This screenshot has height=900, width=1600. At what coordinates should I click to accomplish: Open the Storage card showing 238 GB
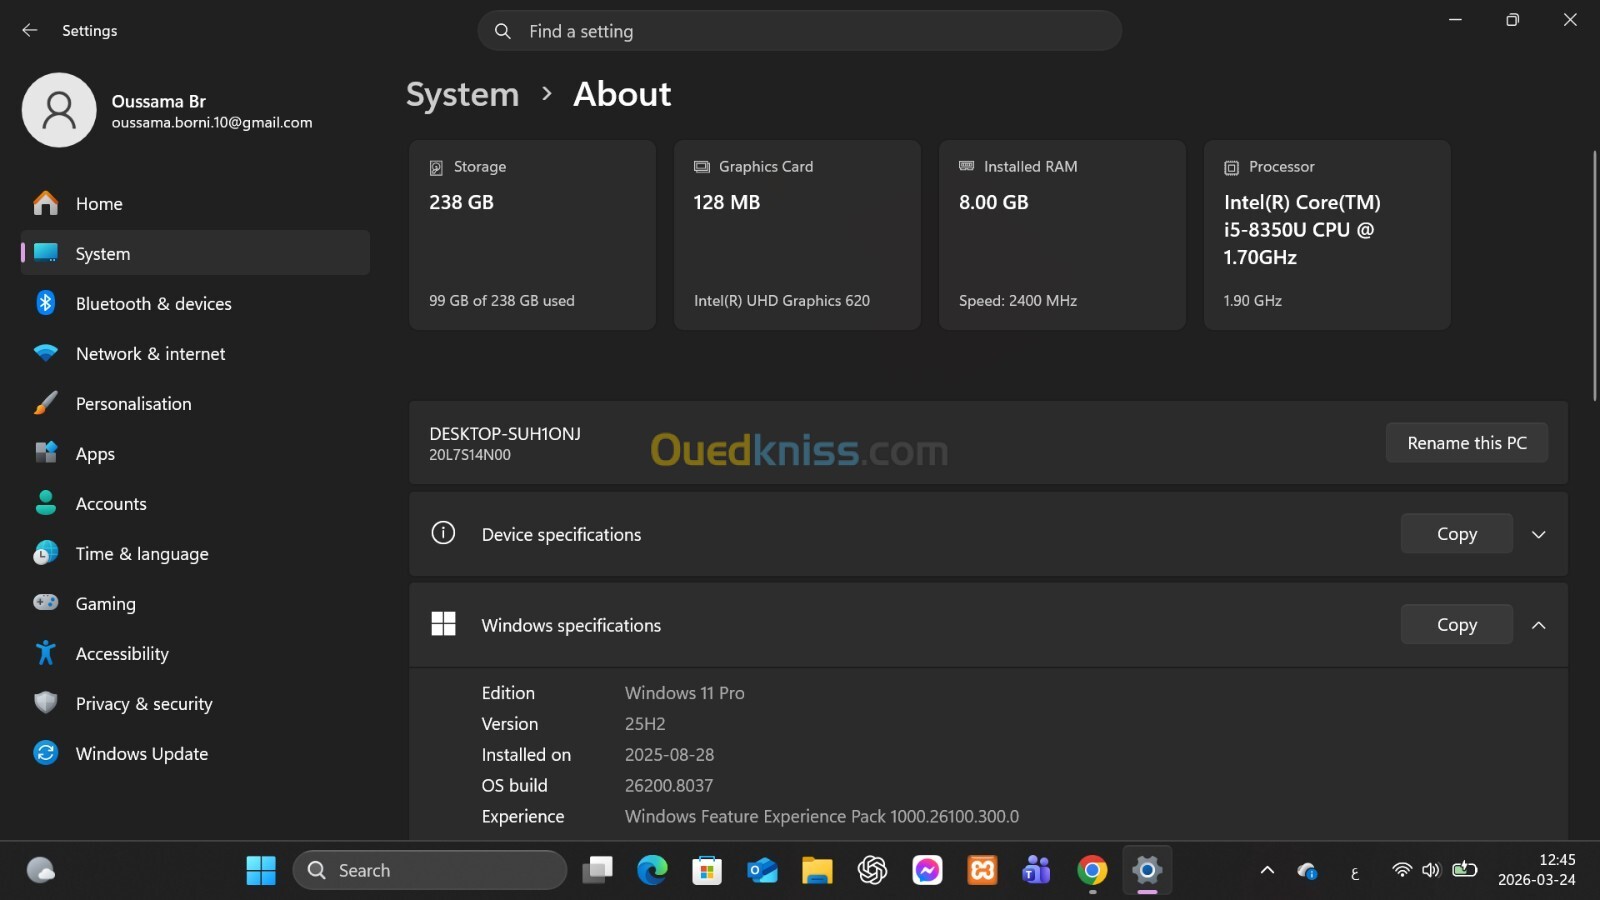pos(532,235)
